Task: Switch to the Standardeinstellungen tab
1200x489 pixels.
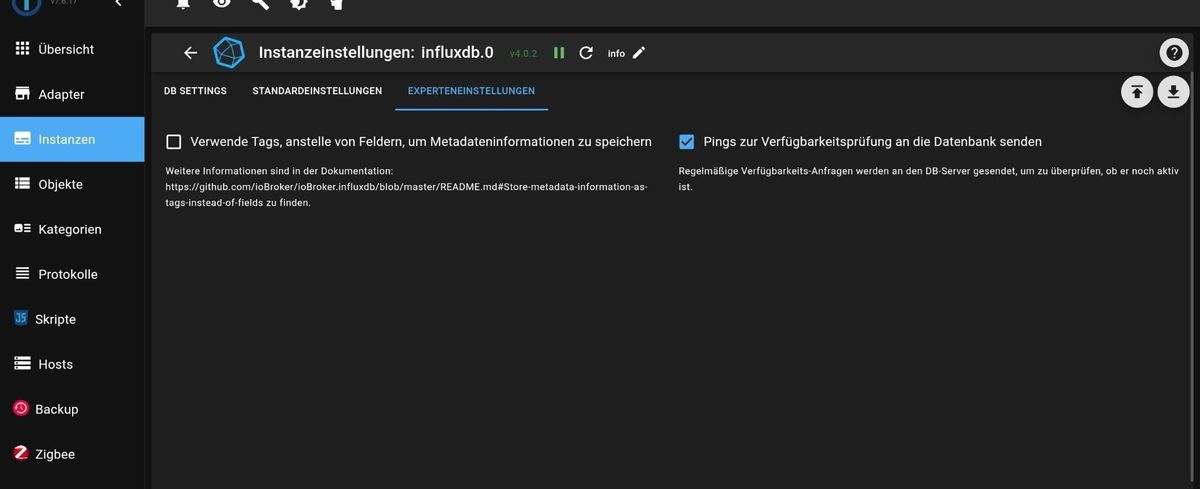Action: click(x=317, y=91)
